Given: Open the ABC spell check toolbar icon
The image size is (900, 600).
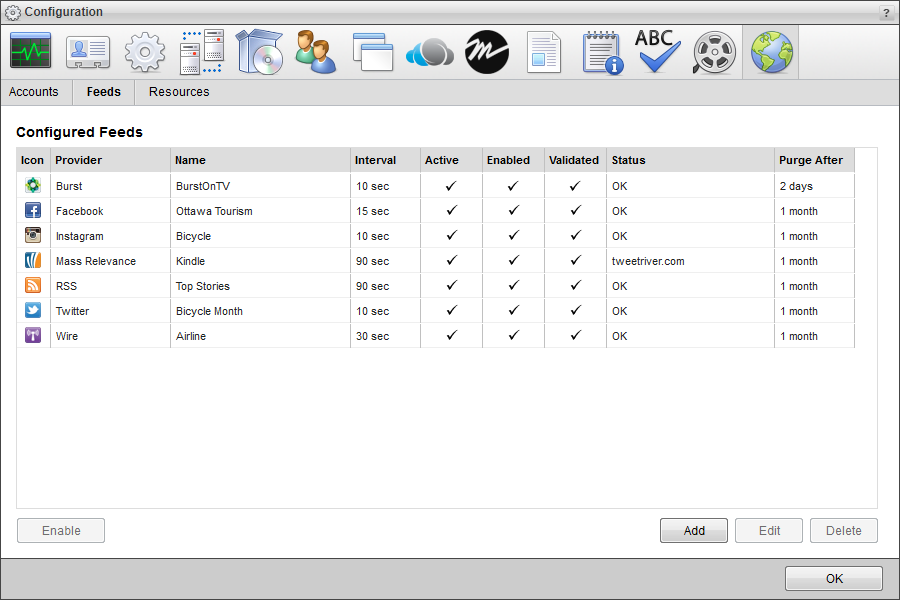Looking at the screenshot, I should click(657, 51).
